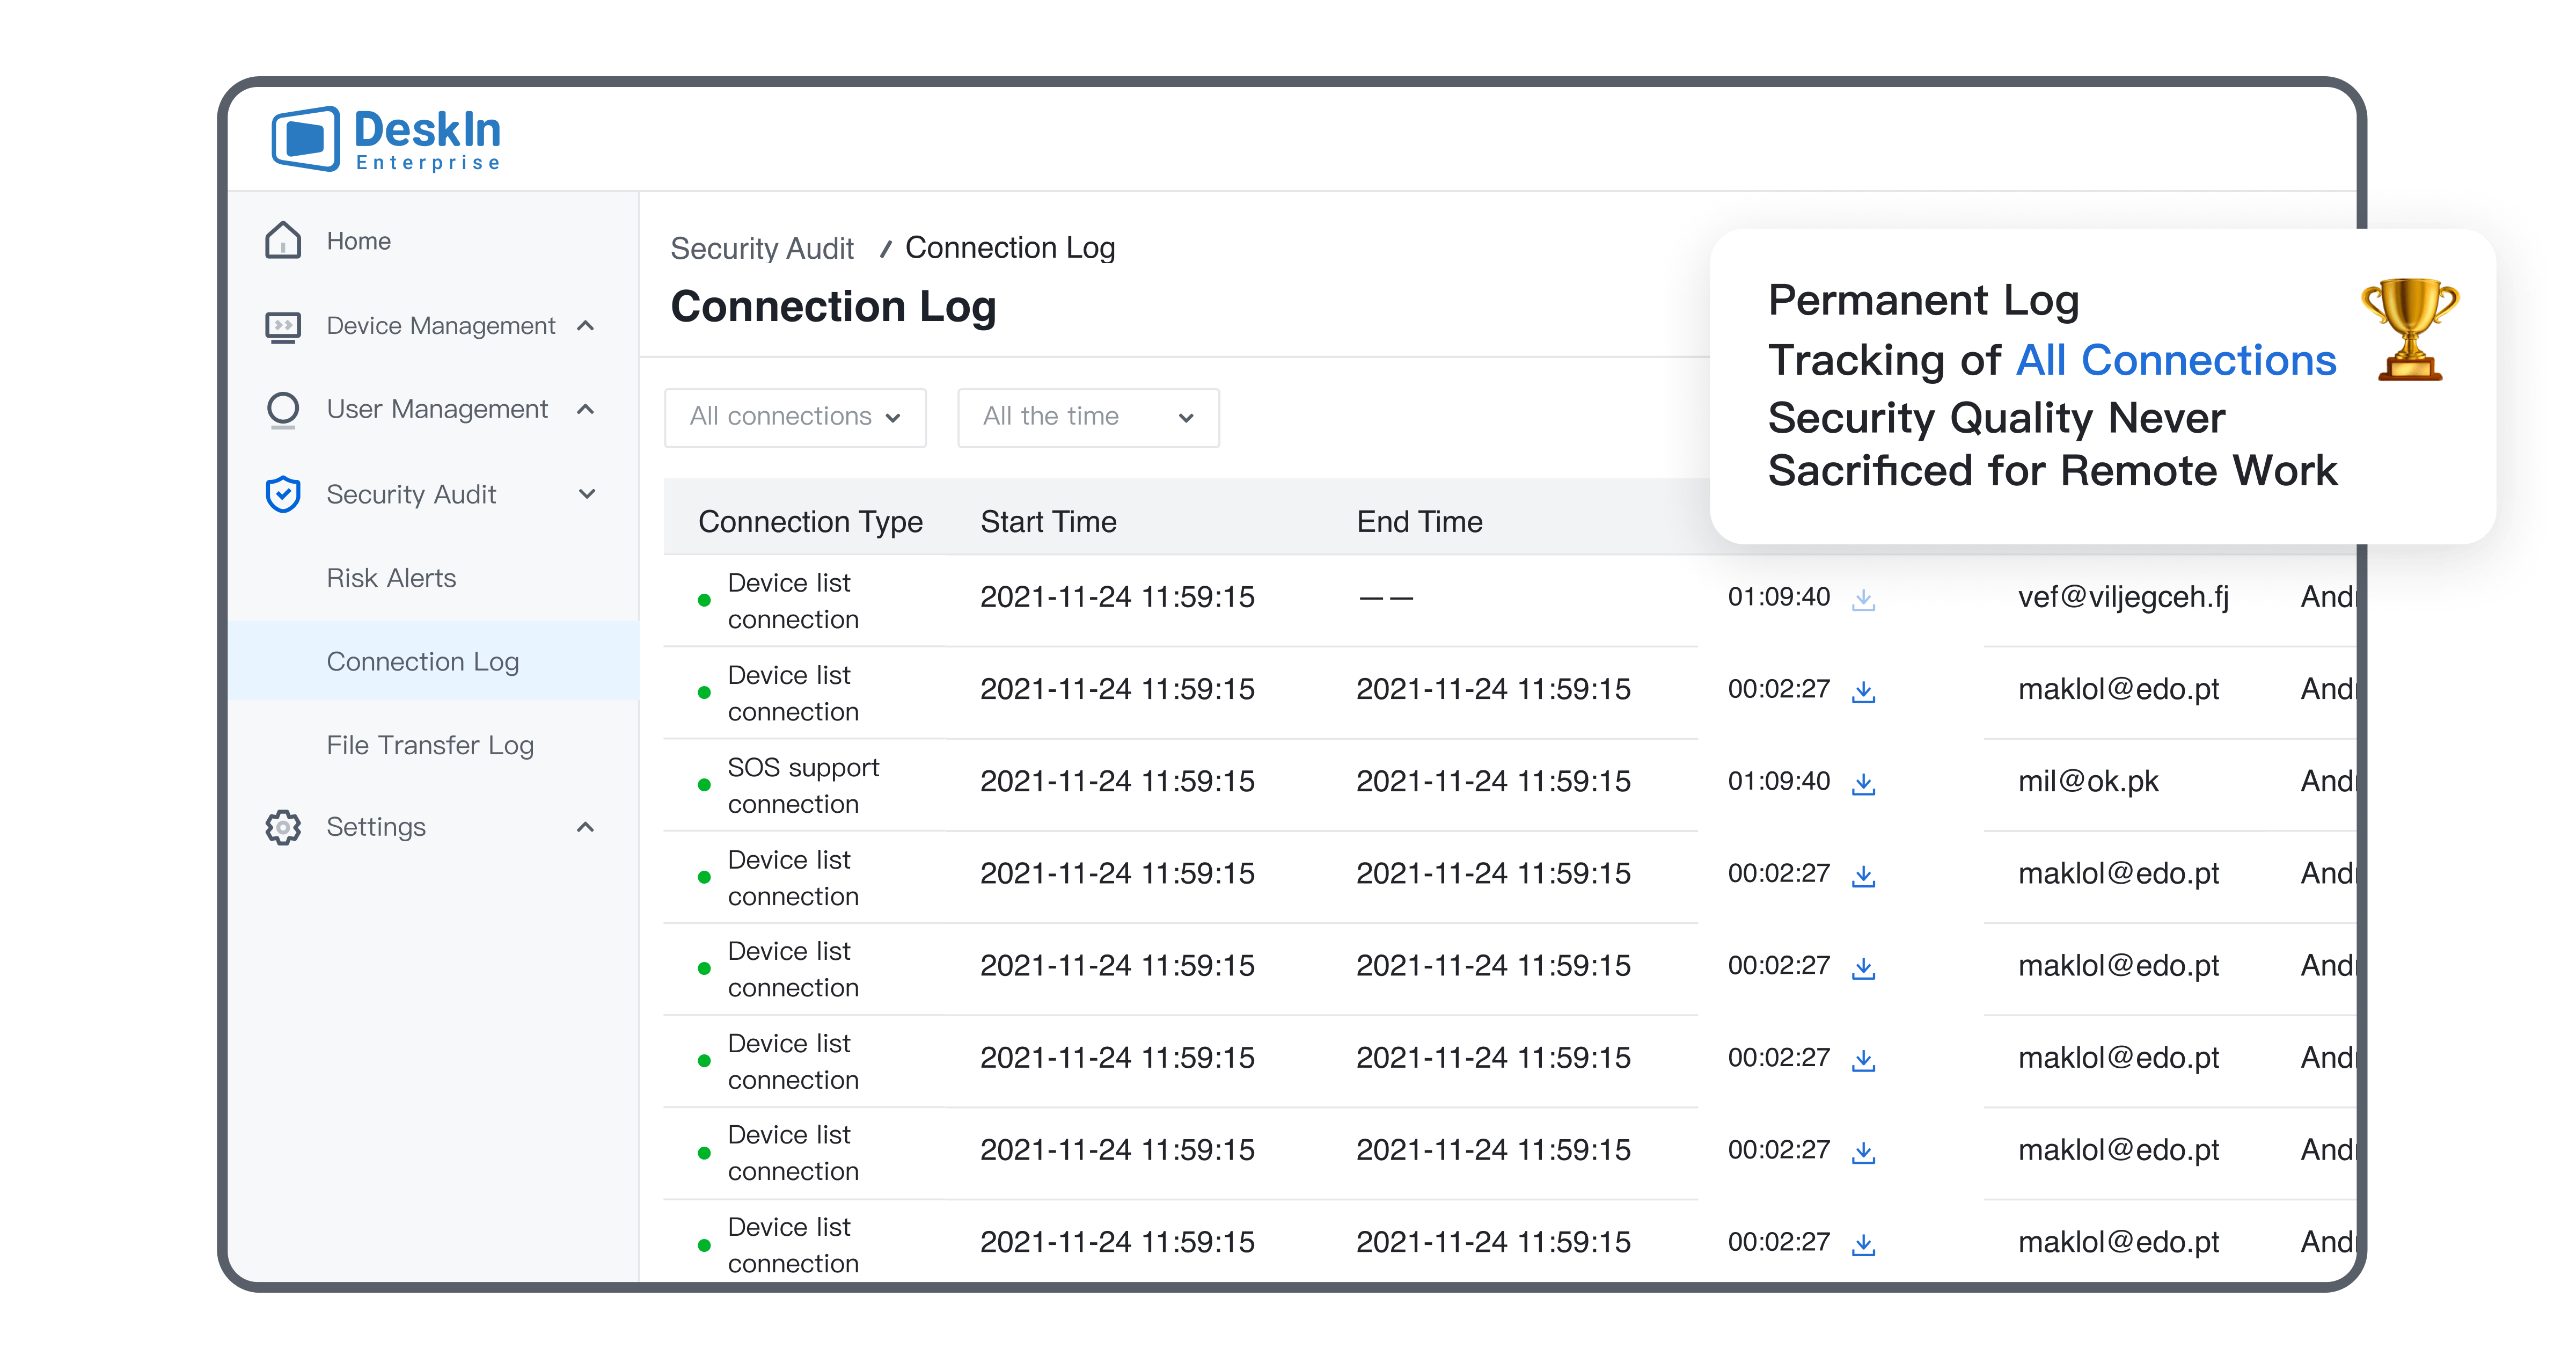Image resolution: width=2576 pixels, height=1370 pixels.
Task: Click the User Management person icon
Action: click(283, 410)
